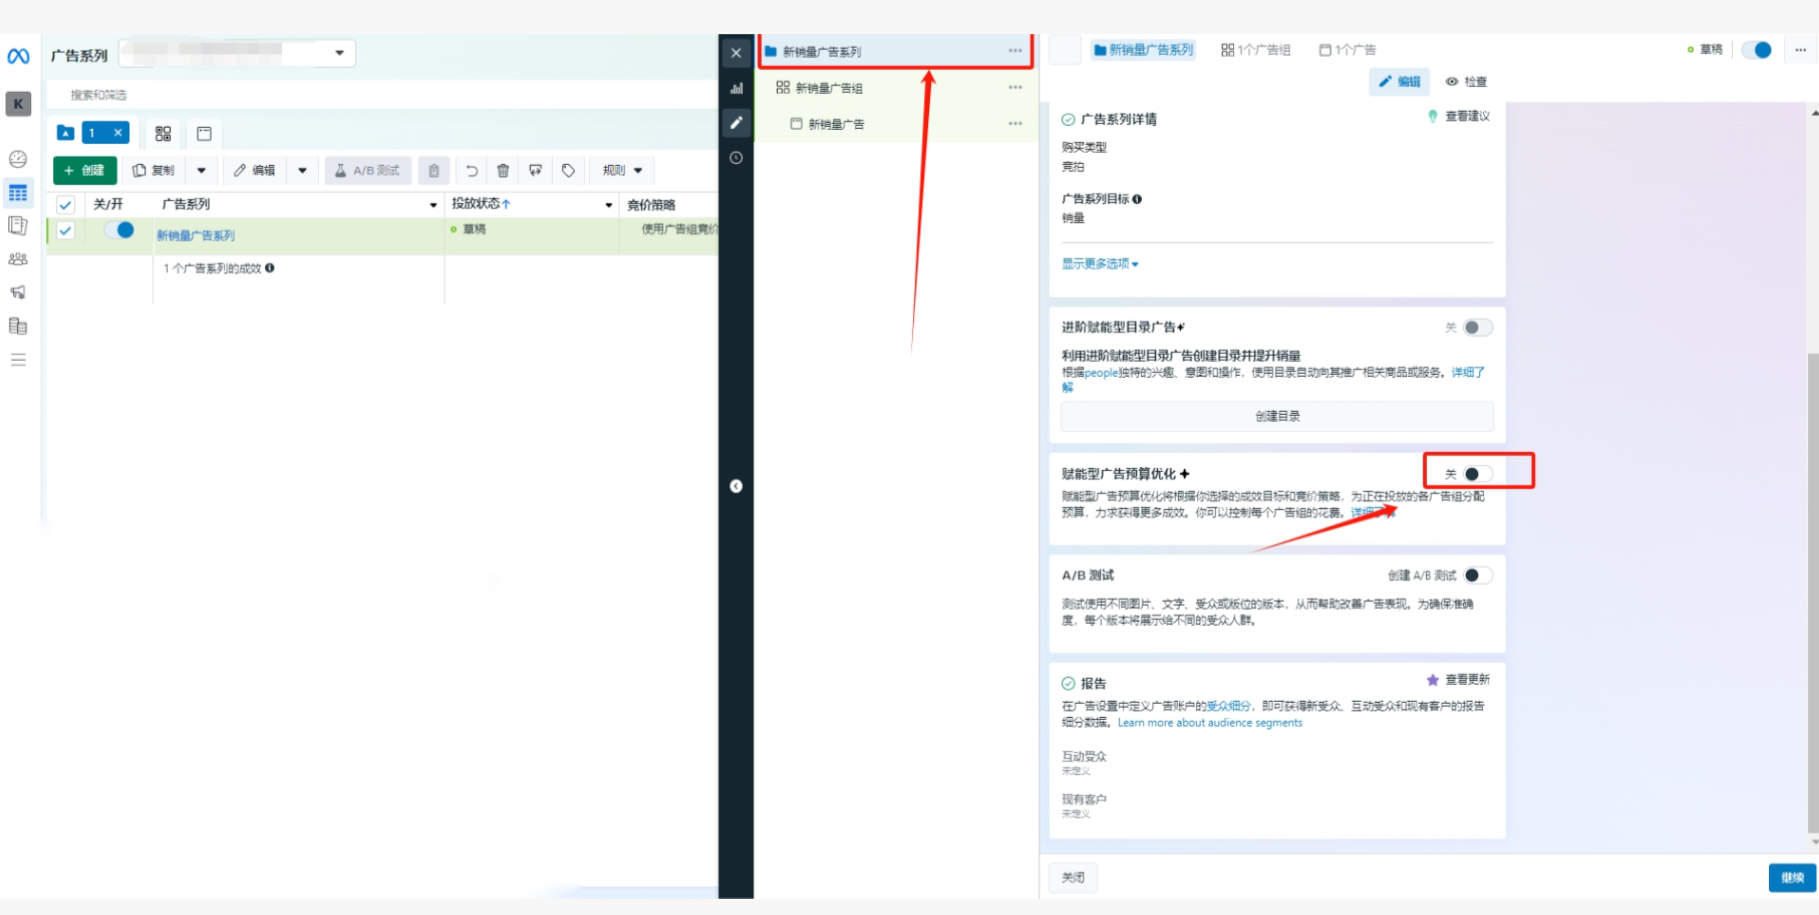Toggle the campaign on/off switch in table row
This screenshot has width=1819, height=915.
121,230
